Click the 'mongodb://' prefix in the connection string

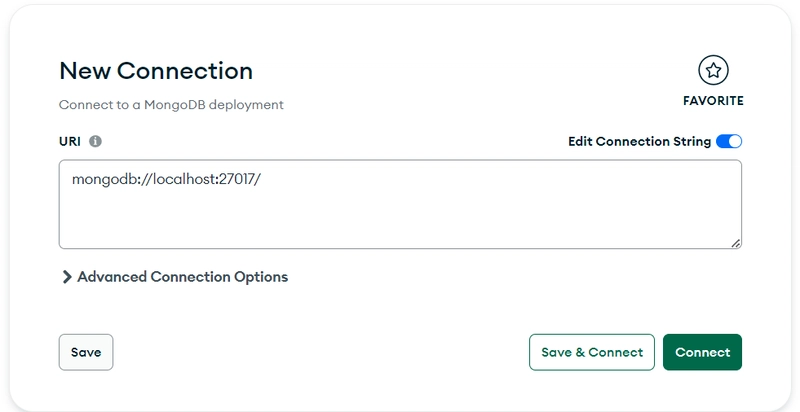point(110,181)
